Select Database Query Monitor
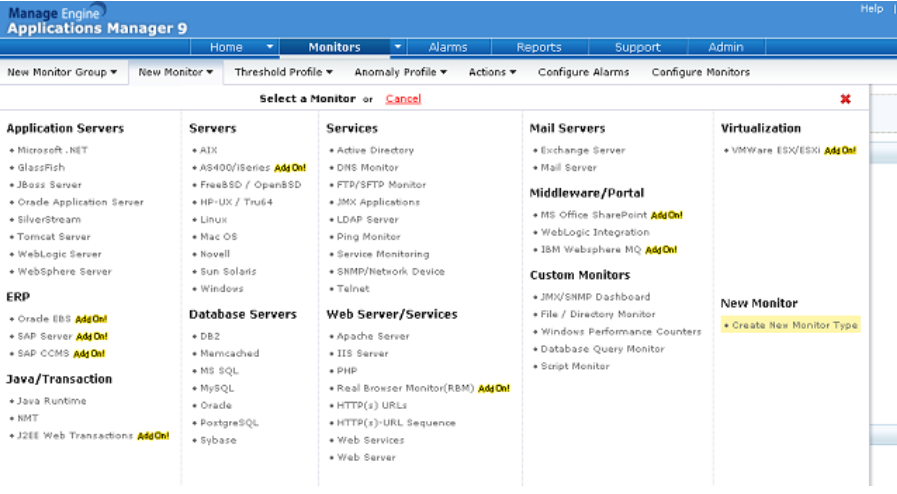Screen dimensions: 897x494 602,349
